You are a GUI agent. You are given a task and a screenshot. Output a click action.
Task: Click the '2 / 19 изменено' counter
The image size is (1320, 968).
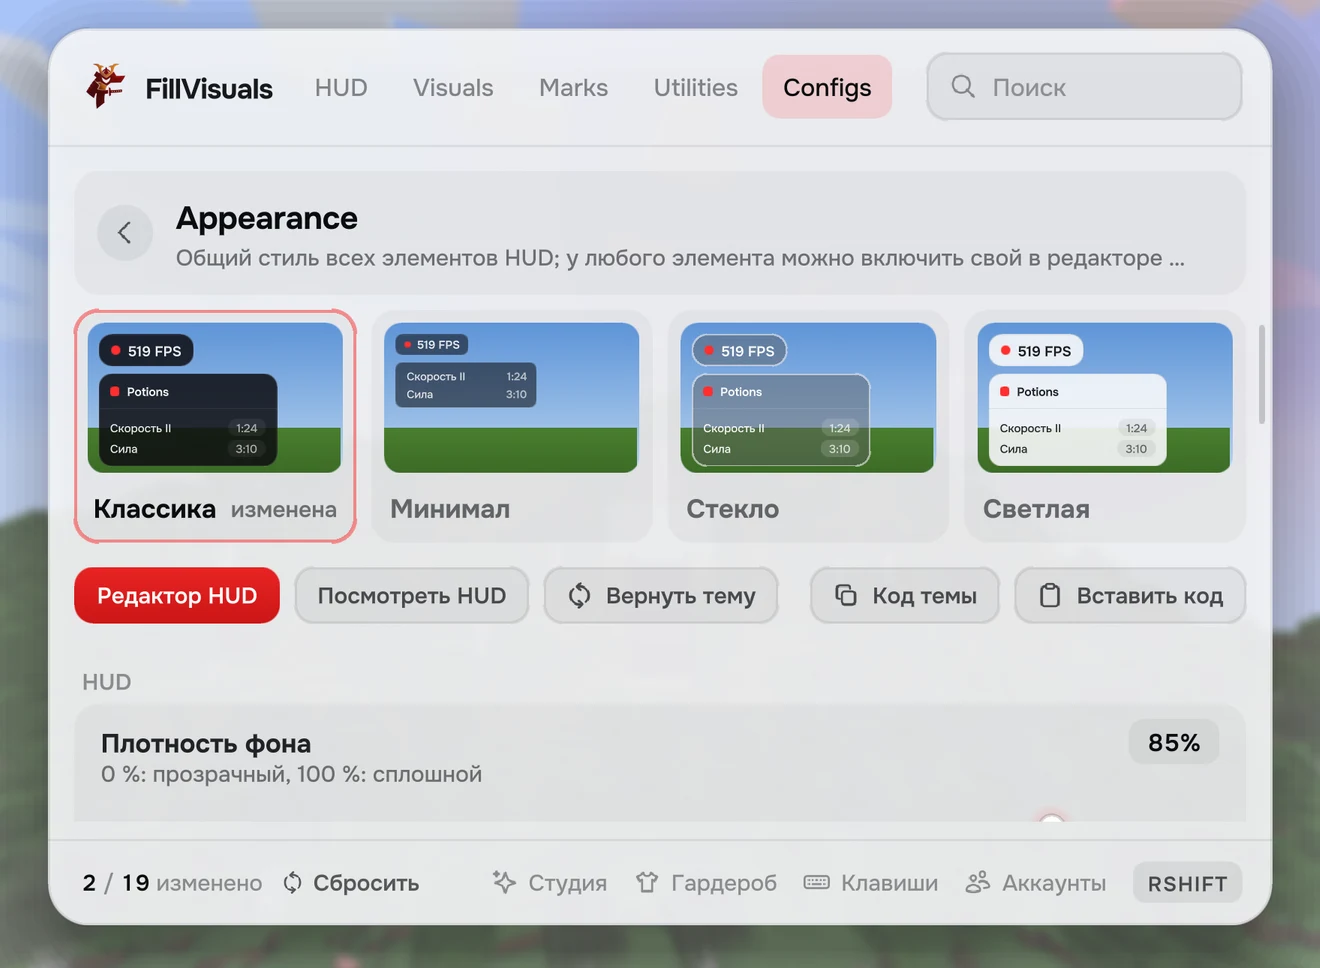172,883
